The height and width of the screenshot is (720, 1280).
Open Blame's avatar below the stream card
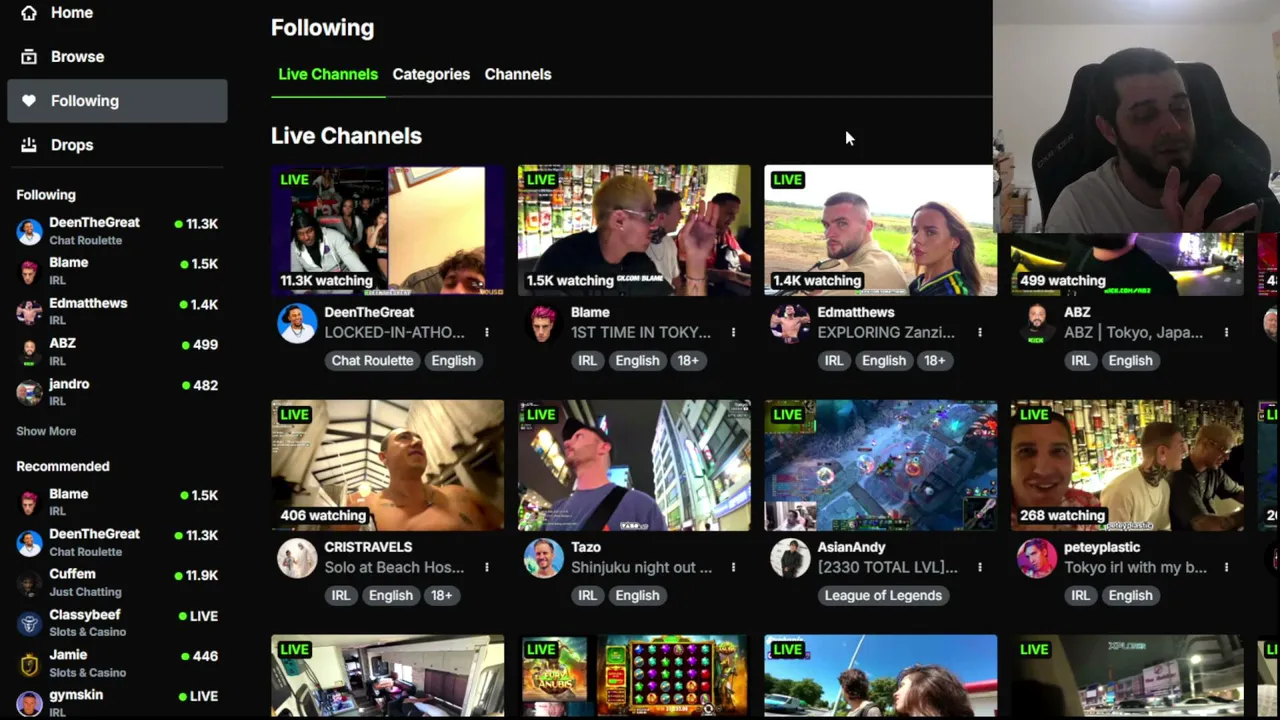(543, 324)
